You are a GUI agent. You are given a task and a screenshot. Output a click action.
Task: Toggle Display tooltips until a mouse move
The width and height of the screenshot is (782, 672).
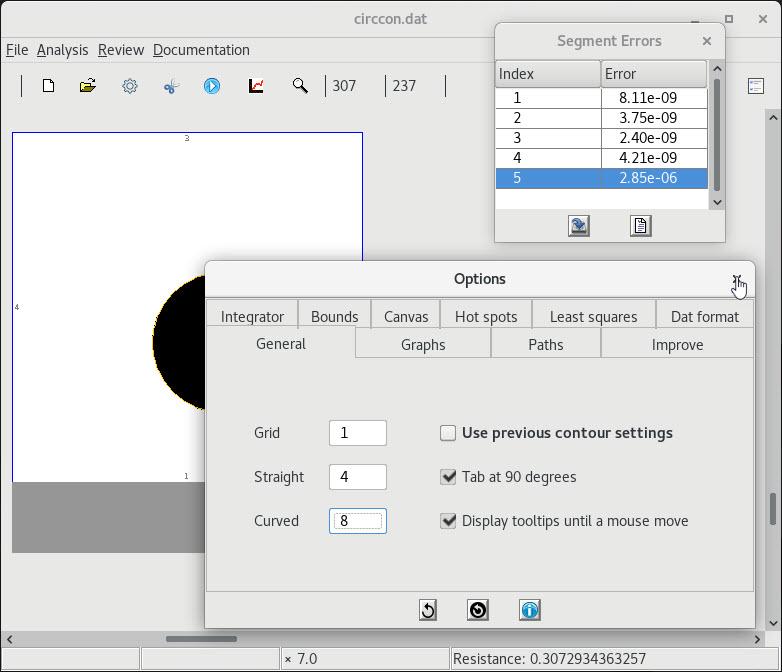pyautogui.click(x=448, y=521)
